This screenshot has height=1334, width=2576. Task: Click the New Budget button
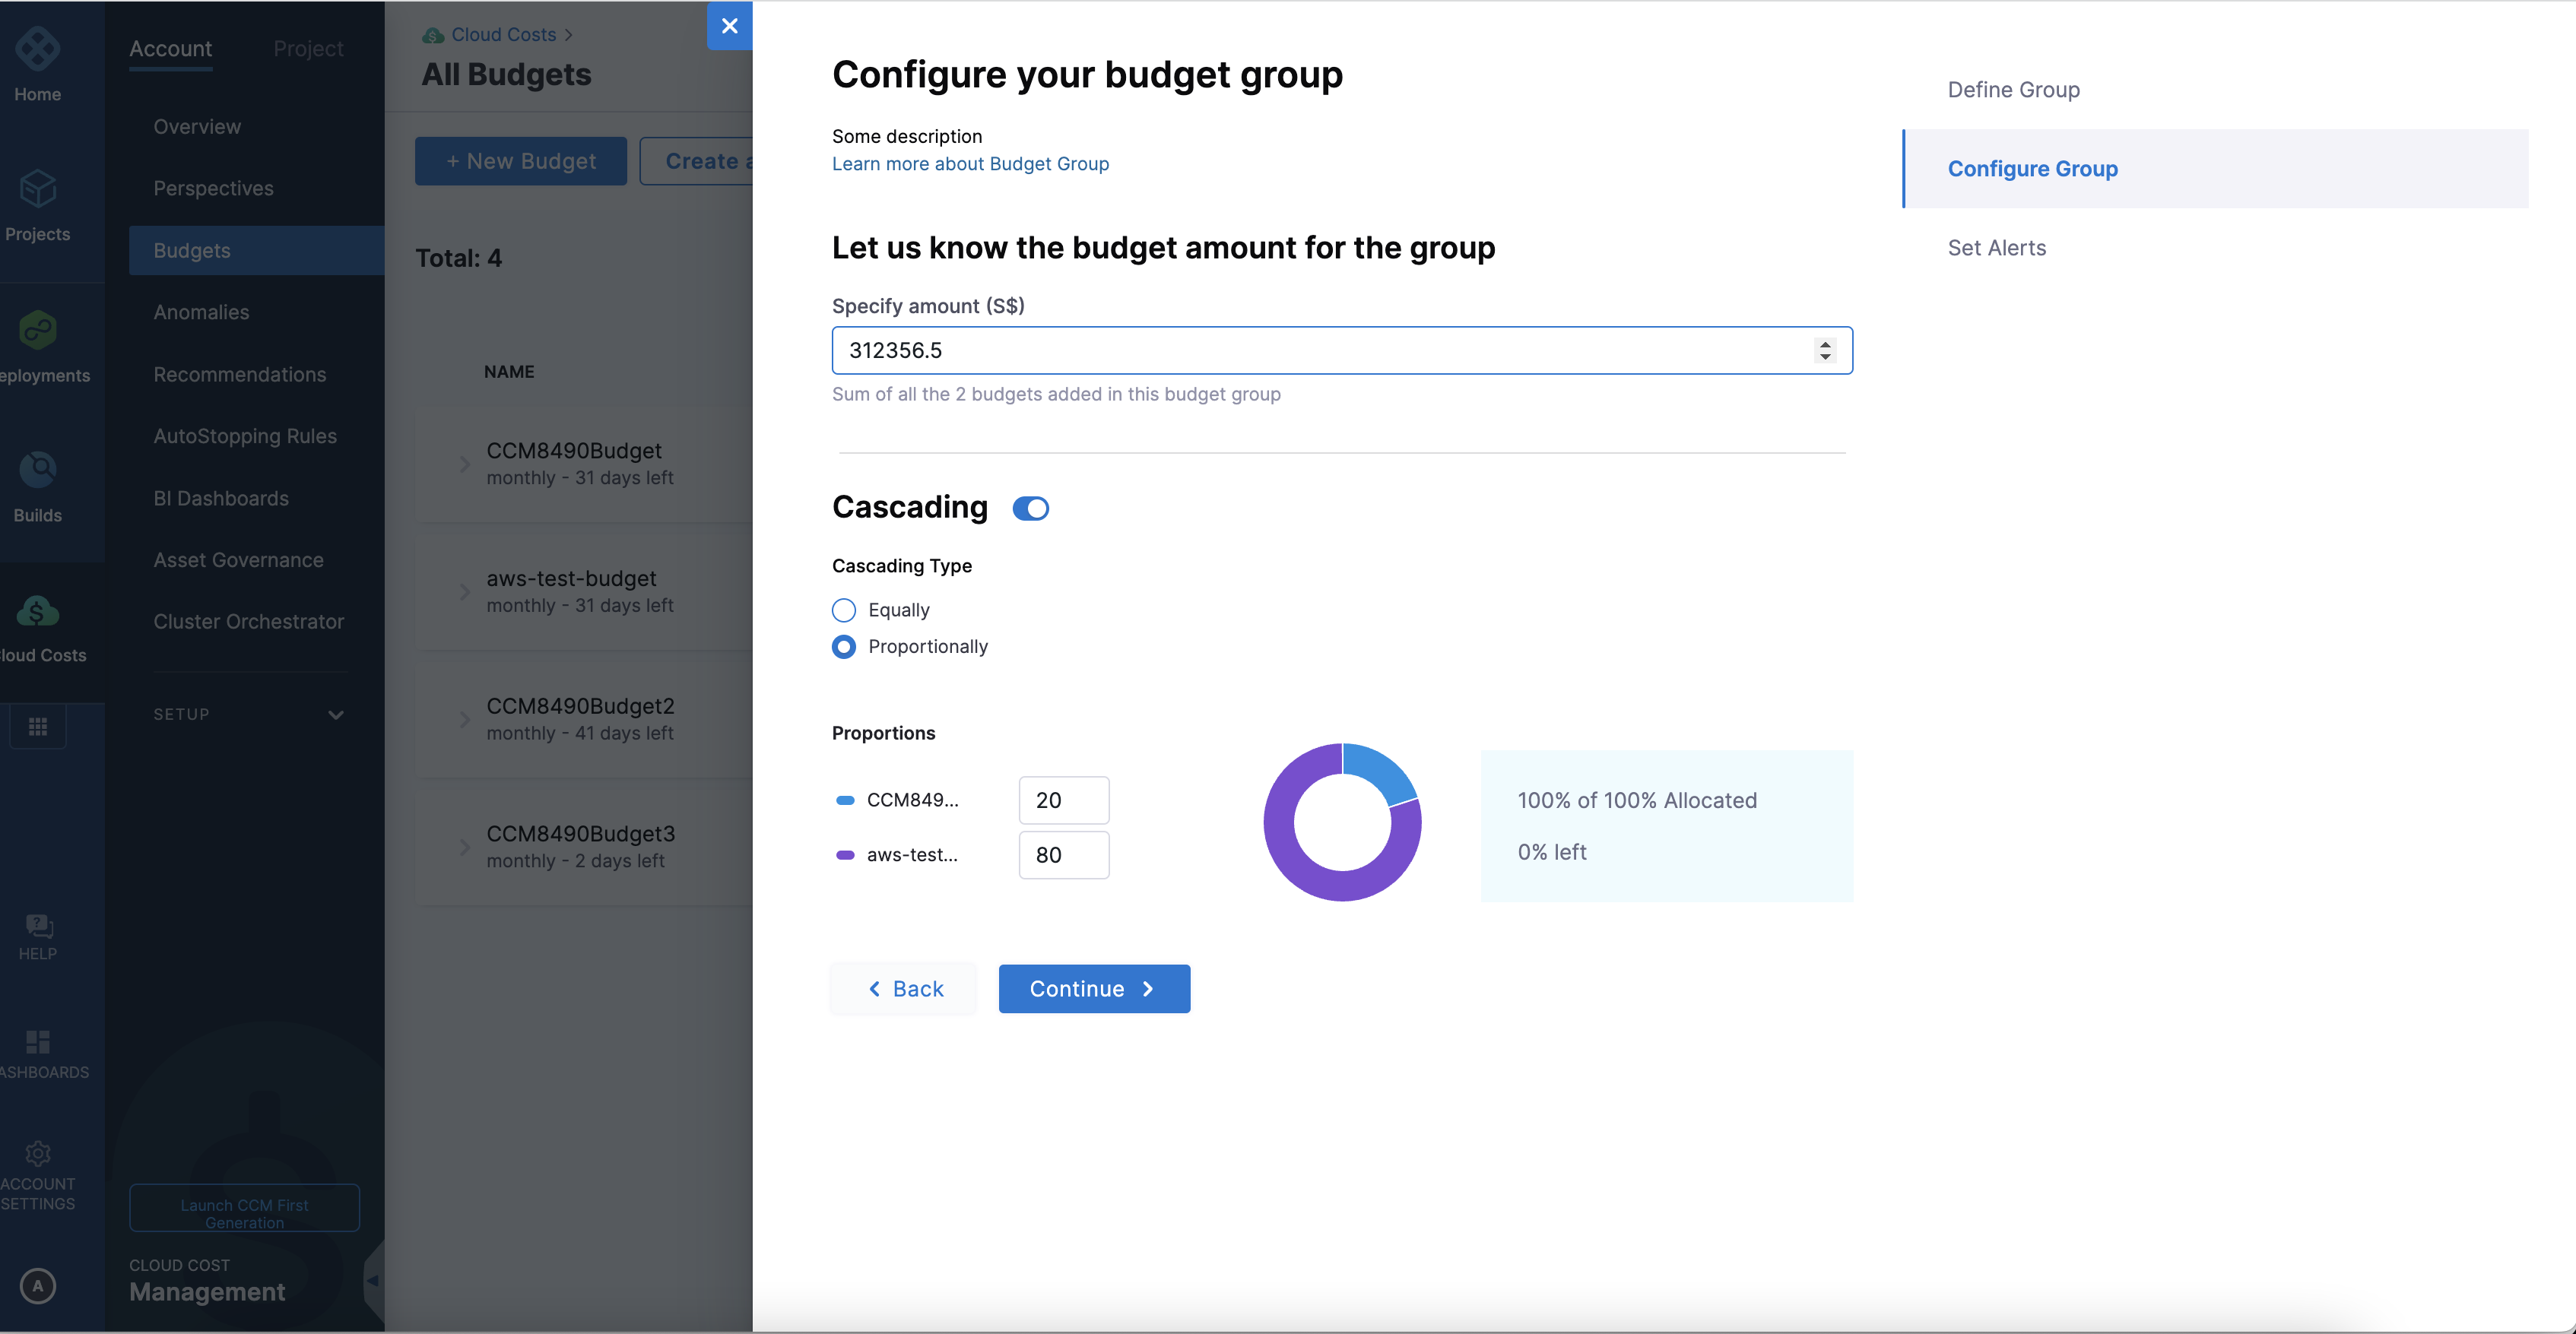pyautogui.click(x=521, y=161)
